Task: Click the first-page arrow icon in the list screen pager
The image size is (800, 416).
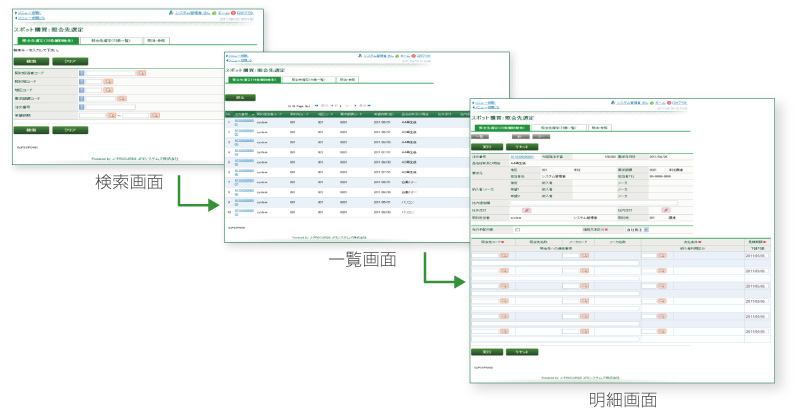Action: [x=317, y=104]
